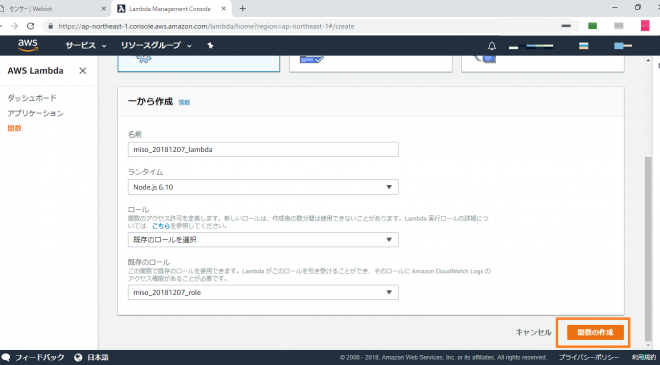660x365 pixels.
Task: Open the region selector in navbar
Action: coord(583,46)
